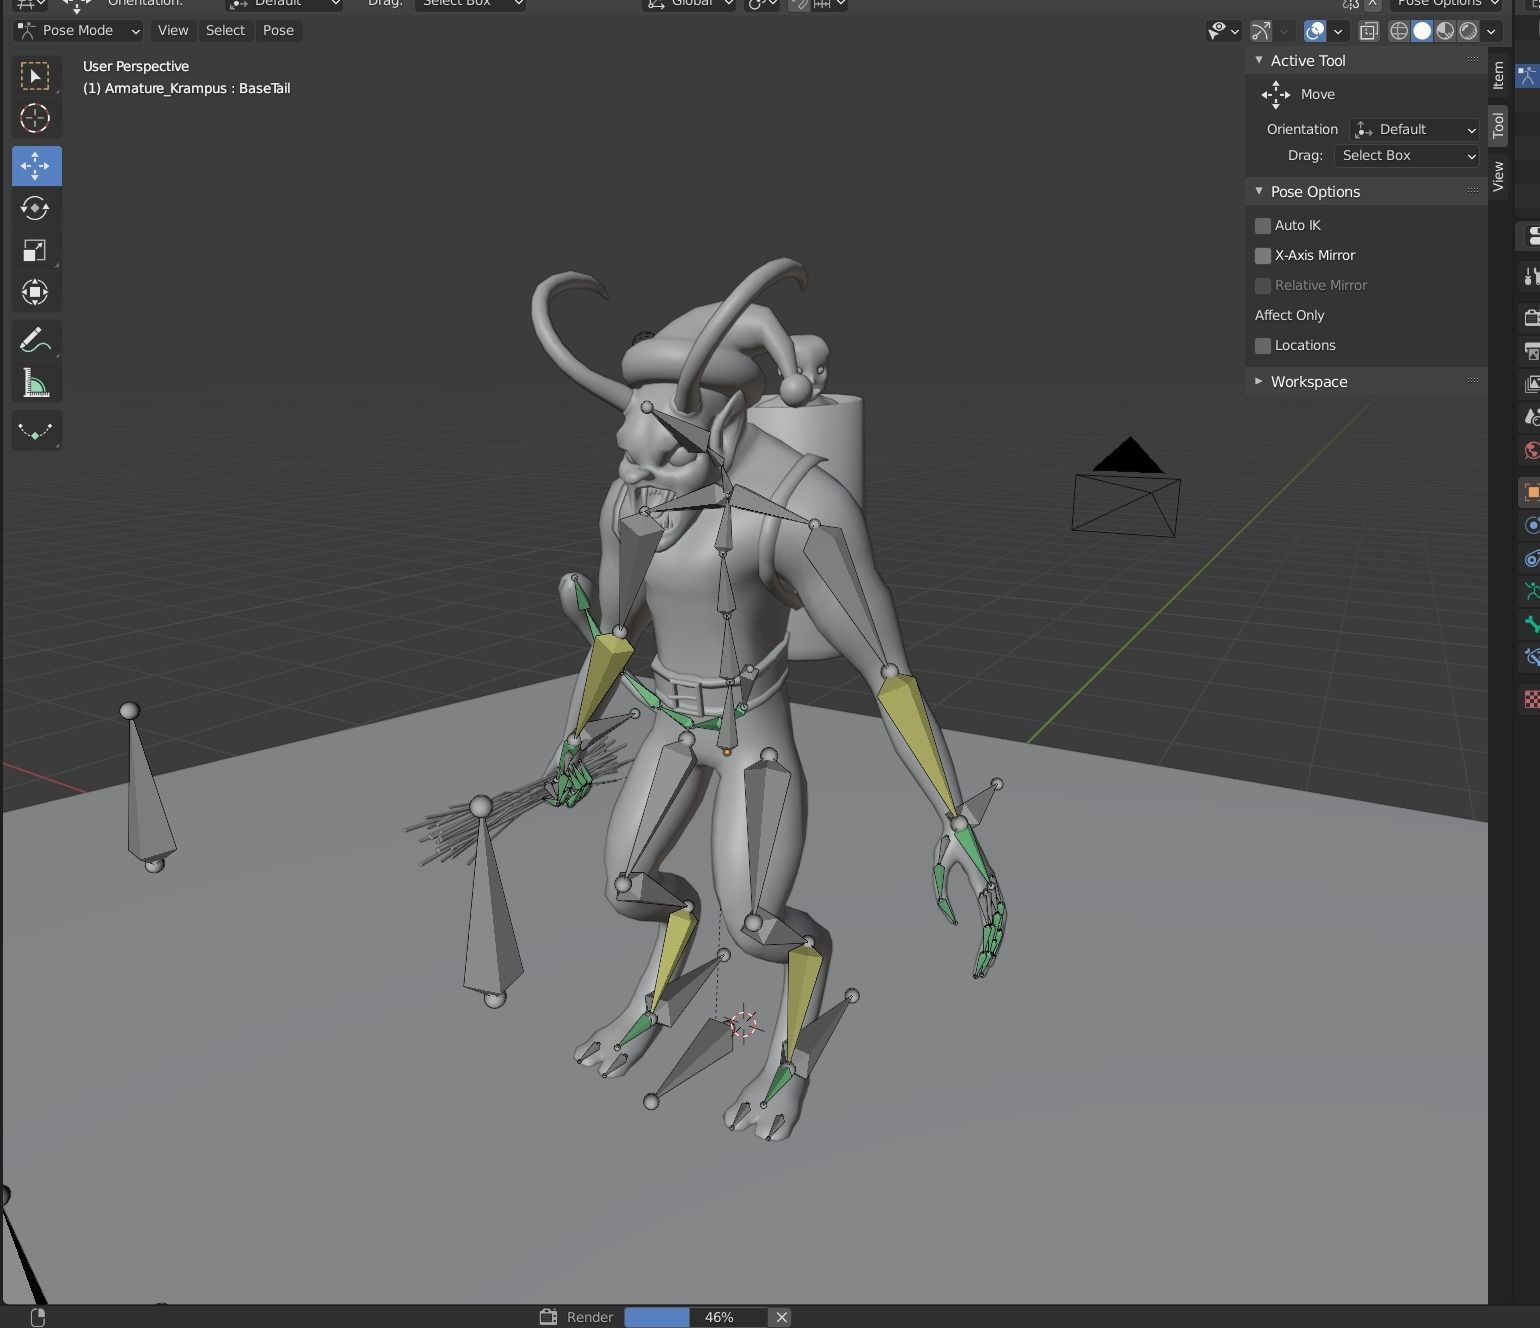Open the Object properties tab (orange square)

coord(1530,492)
